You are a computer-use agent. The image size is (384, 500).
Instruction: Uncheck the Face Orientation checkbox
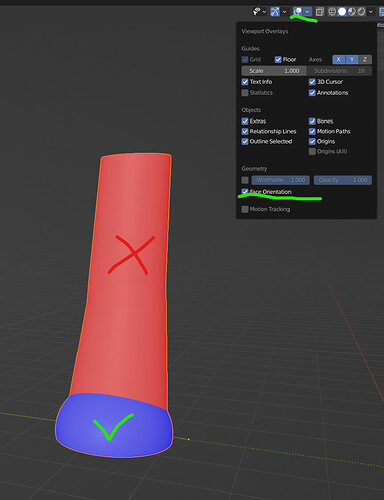(x=245, y=192)
